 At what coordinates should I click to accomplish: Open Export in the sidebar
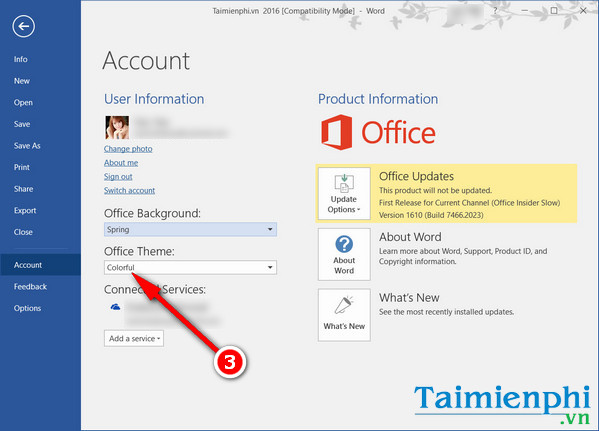click(25, 211)
